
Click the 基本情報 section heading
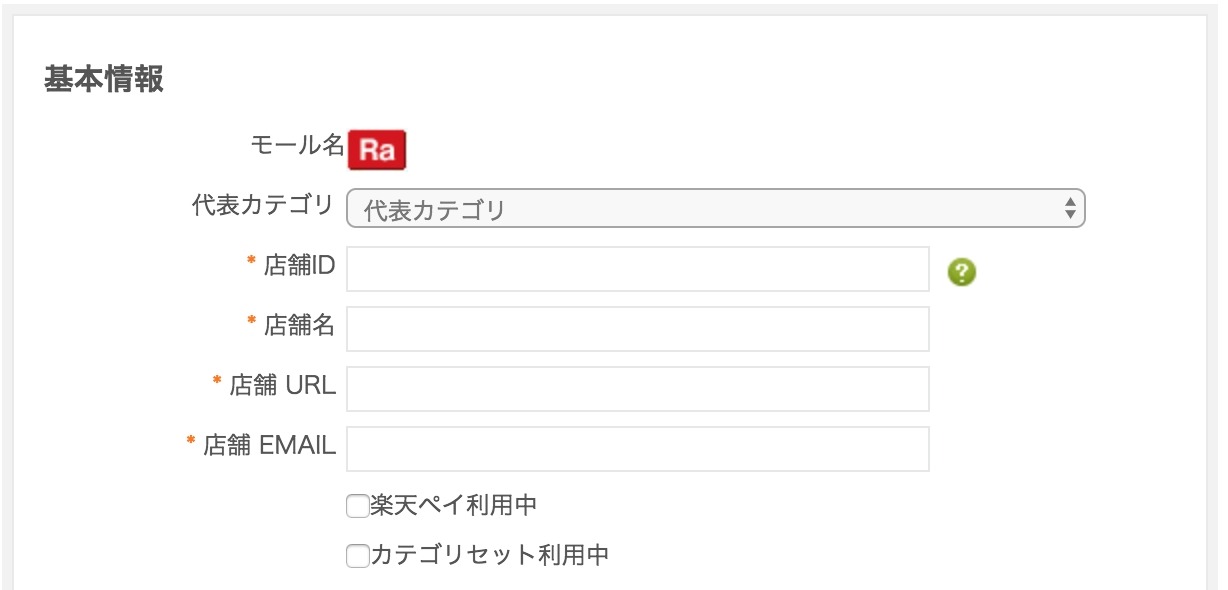point(104,80)
